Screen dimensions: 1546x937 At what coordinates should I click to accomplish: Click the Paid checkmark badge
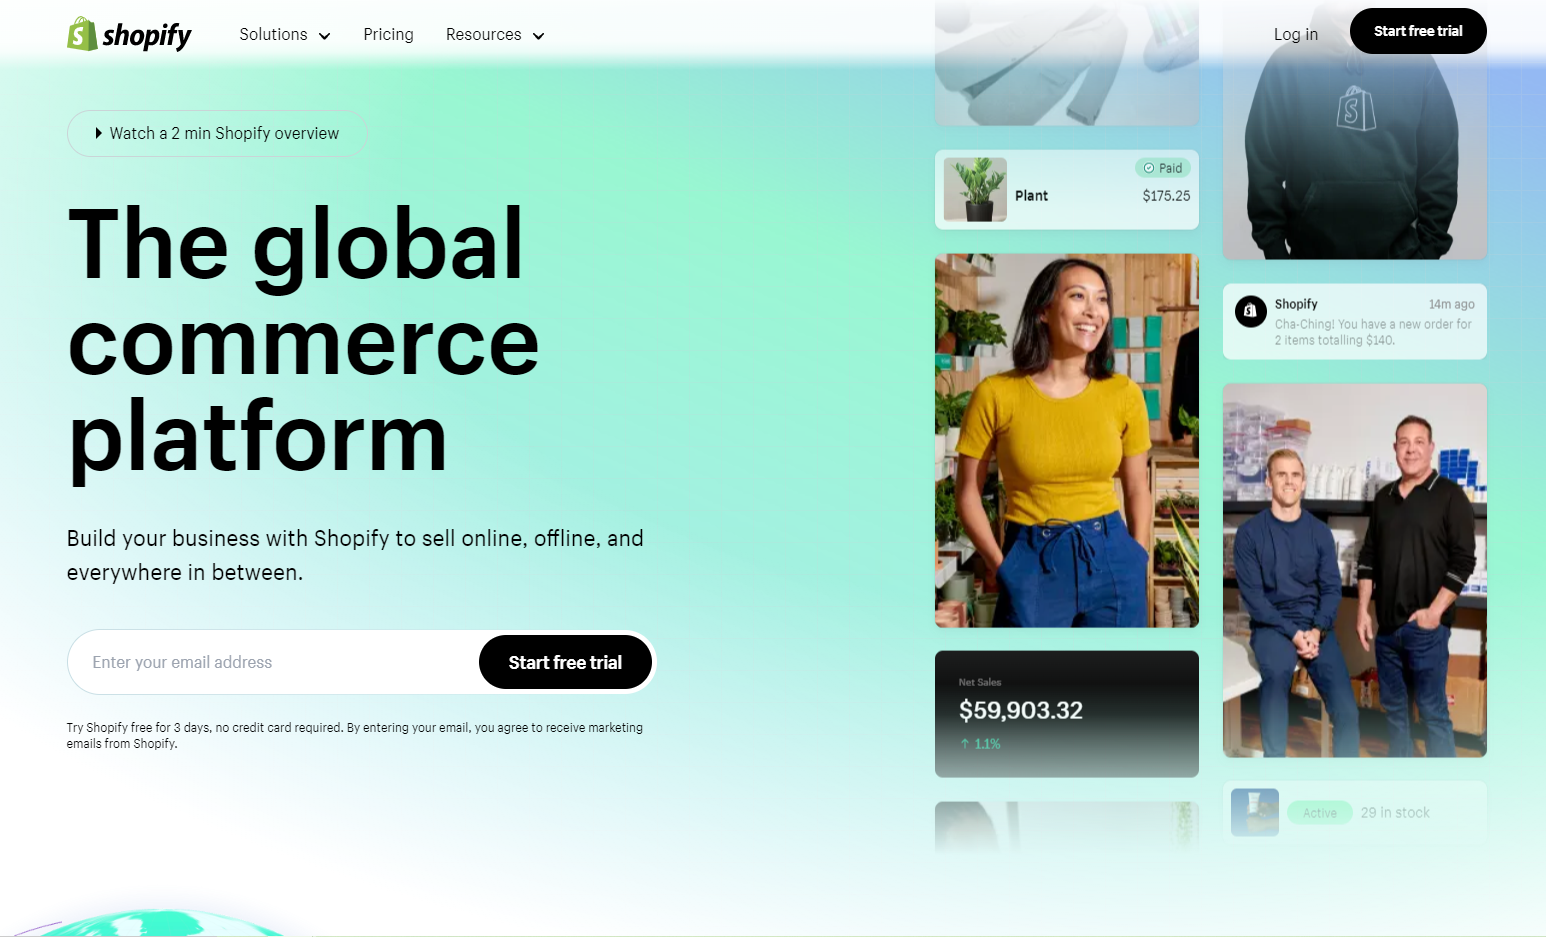coord(1163,168)
